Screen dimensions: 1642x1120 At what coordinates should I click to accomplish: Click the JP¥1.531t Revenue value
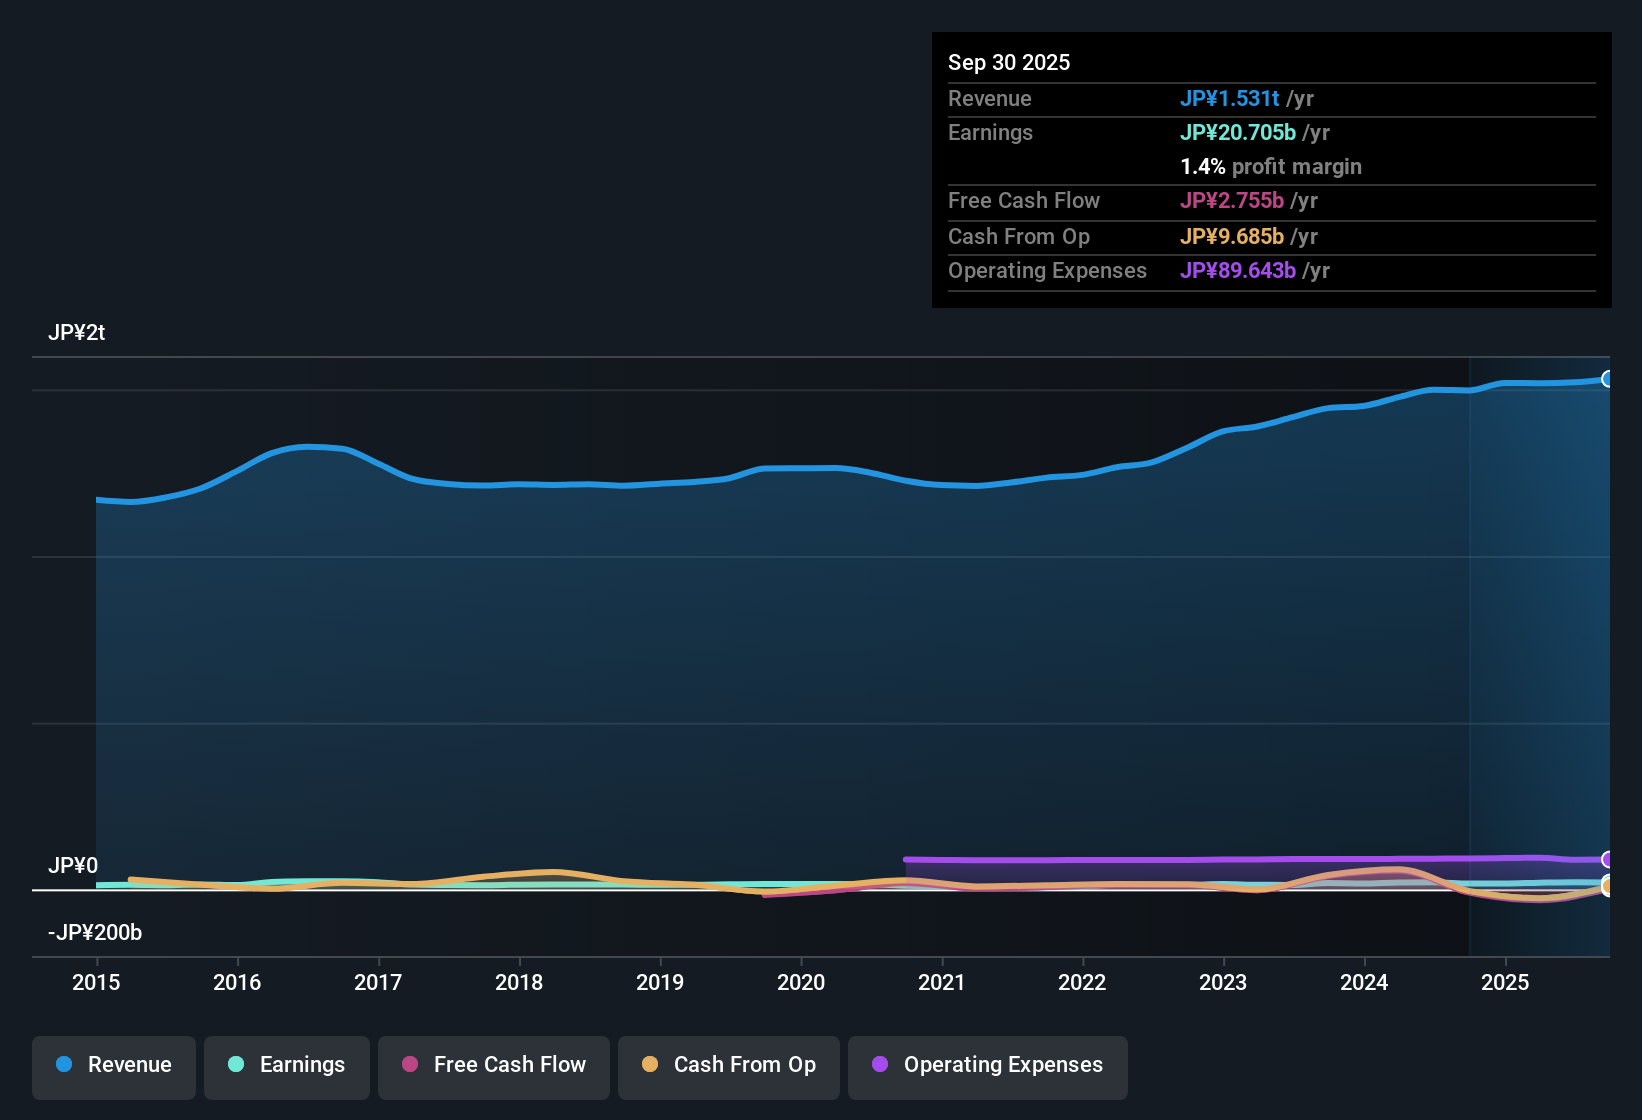(x=1230, y=98)
